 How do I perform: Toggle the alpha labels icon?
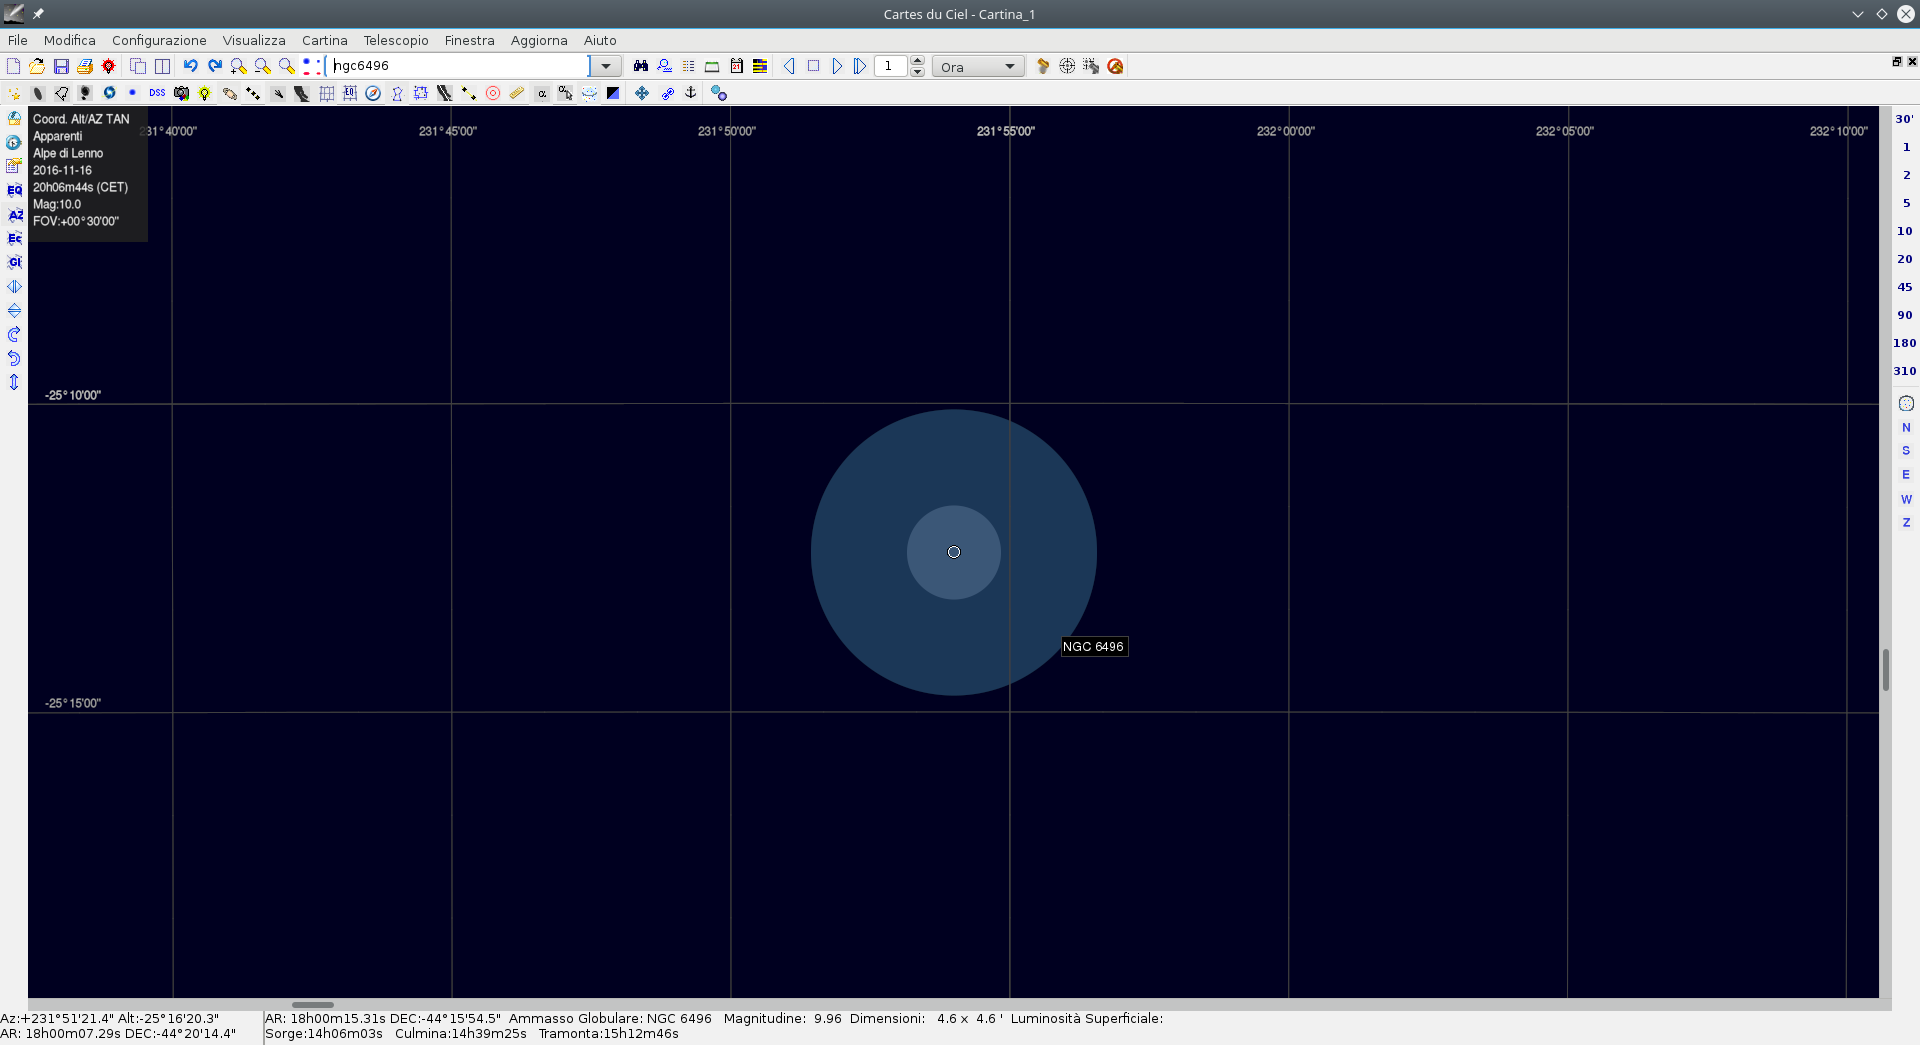tap(541, 93)
